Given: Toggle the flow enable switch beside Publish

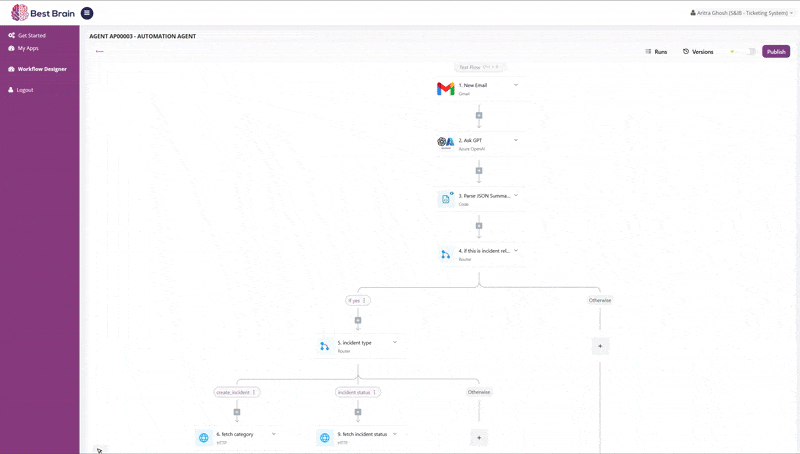Looking at the screenshot, I should [749, 52].
